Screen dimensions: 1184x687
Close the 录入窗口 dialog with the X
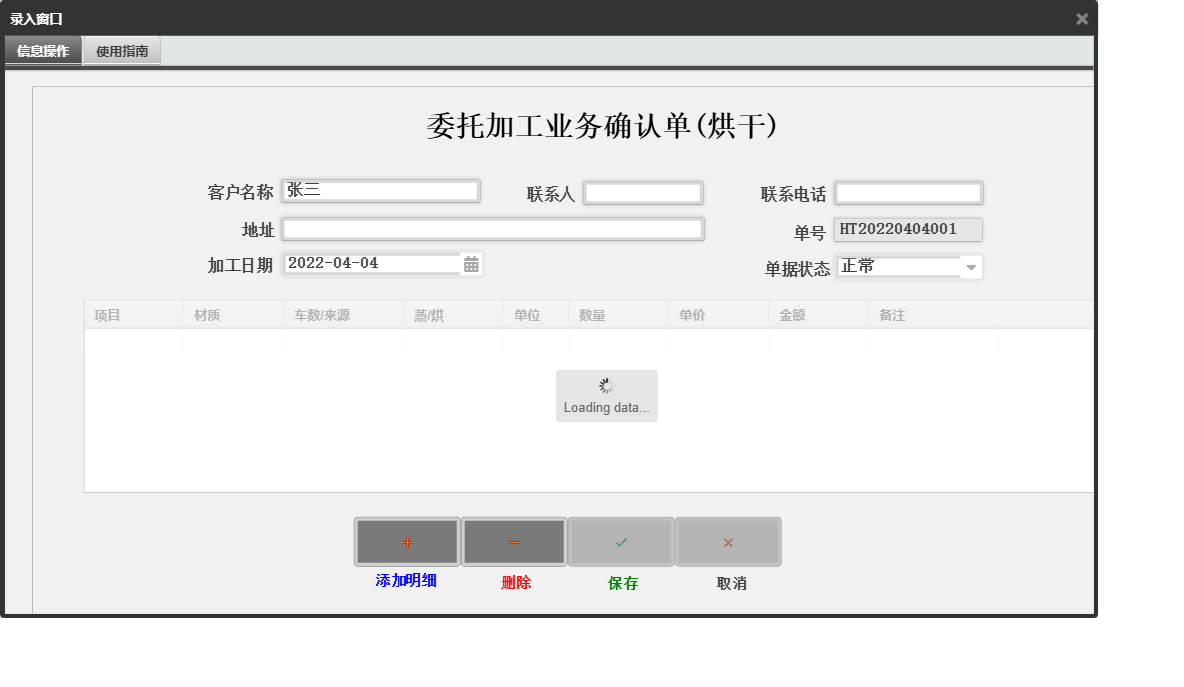click(1082, 18)
